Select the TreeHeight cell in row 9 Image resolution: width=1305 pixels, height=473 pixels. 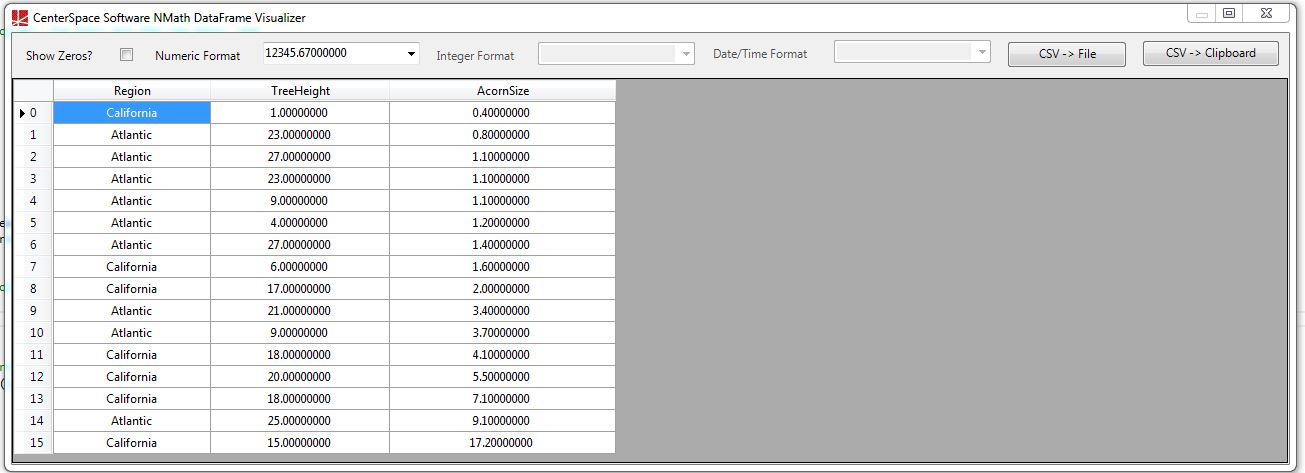point(300,311)
